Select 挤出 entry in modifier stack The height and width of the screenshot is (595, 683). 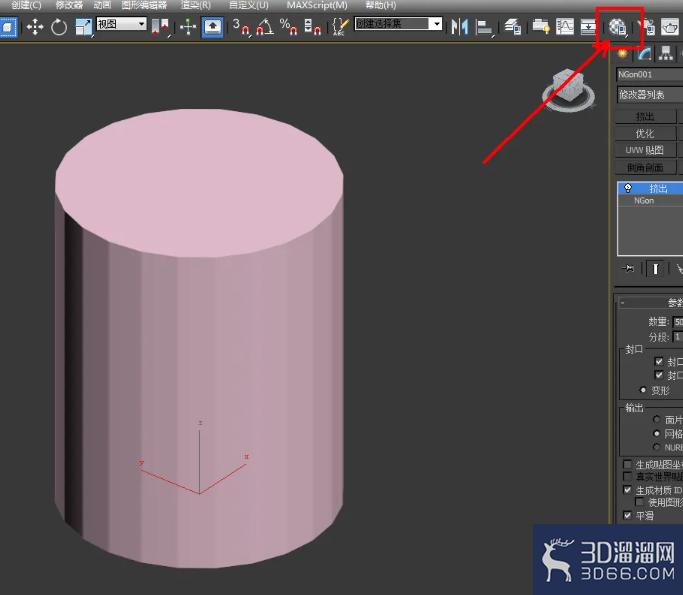(x=651, y=188)
